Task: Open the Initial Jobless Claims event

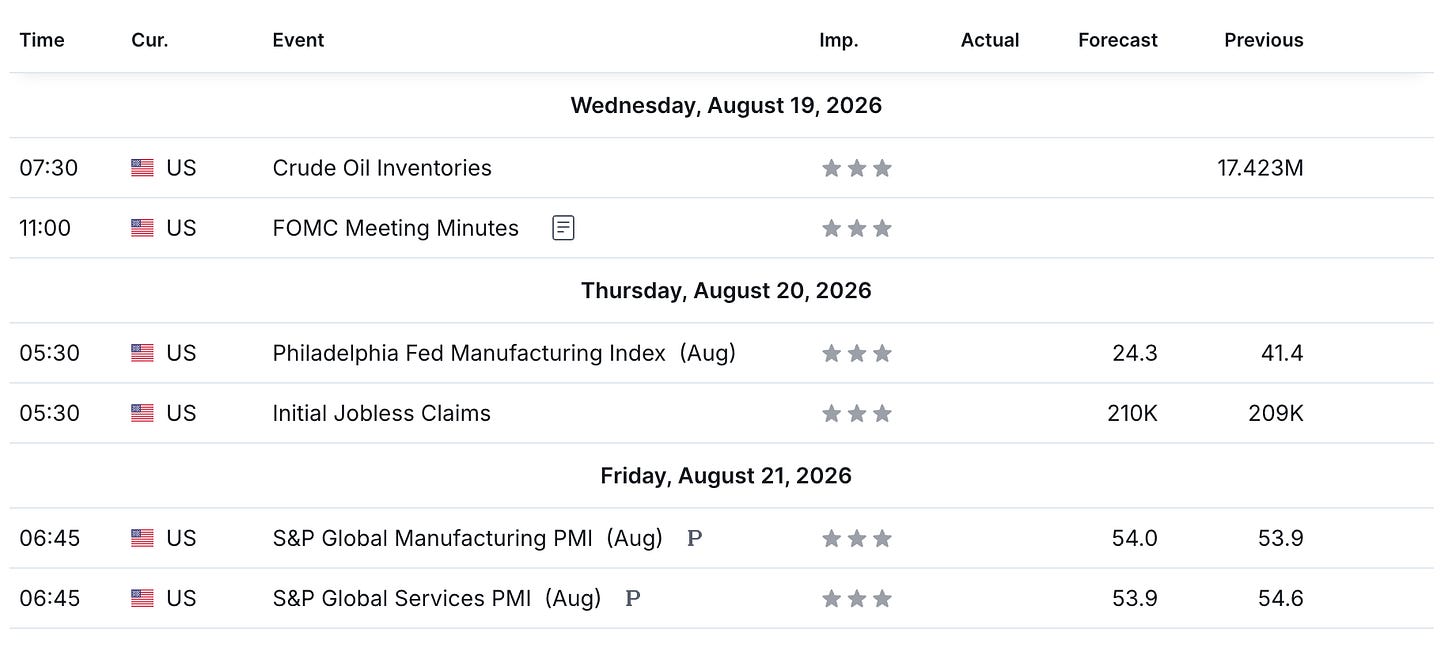Action: 381,413
